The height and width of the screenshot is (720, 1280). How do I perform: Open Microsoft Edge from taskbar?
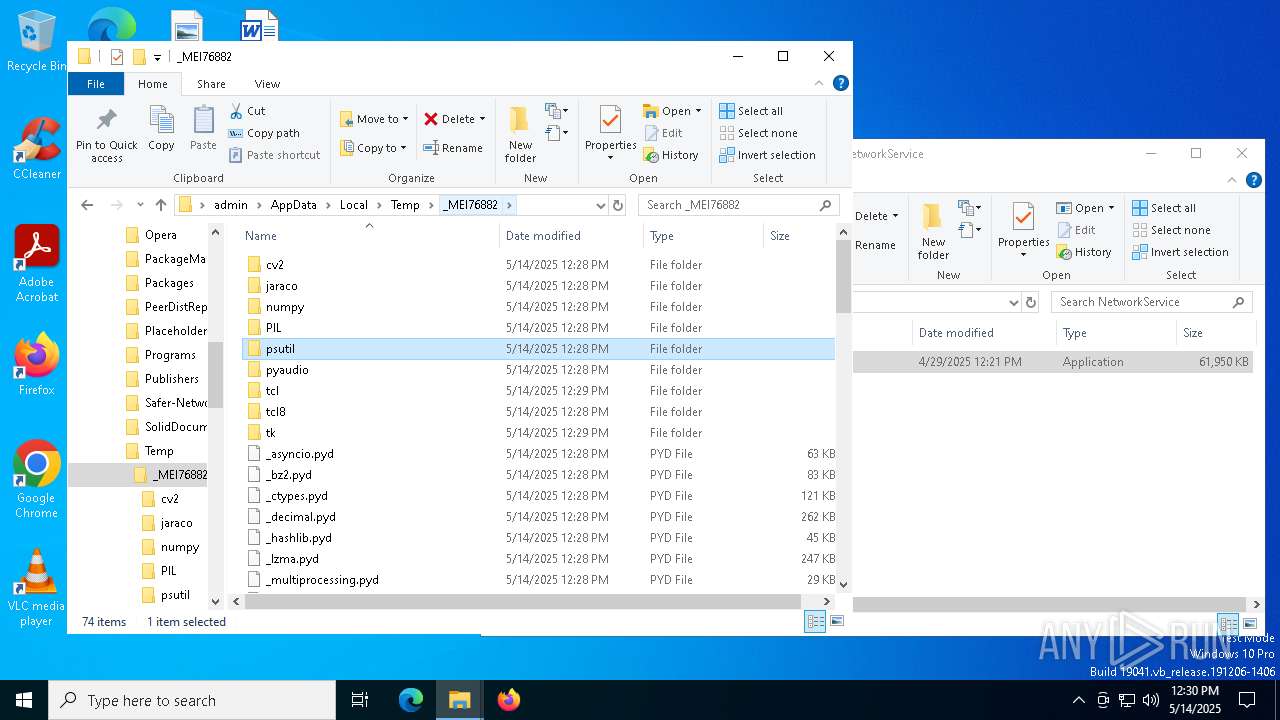[x=411, y=700]
